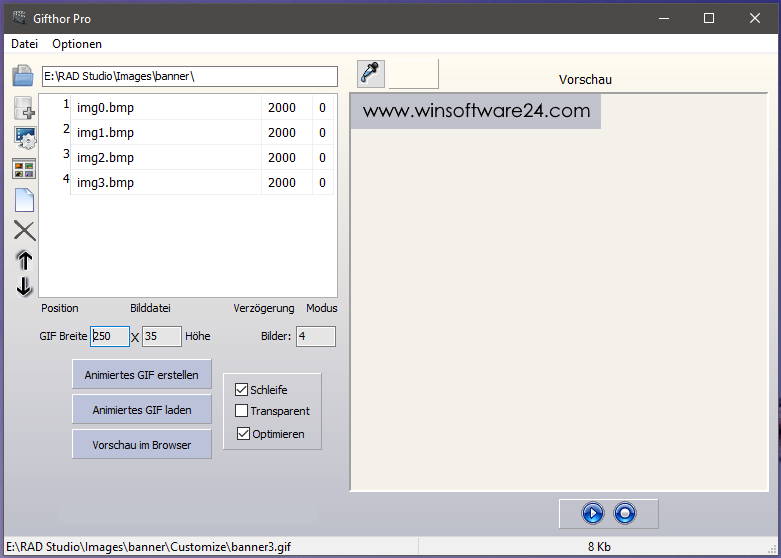781x558 pixels.
Task: Click Animiertes GIF erstellen button
Action: pyautogui.click(x=142, y=375)
